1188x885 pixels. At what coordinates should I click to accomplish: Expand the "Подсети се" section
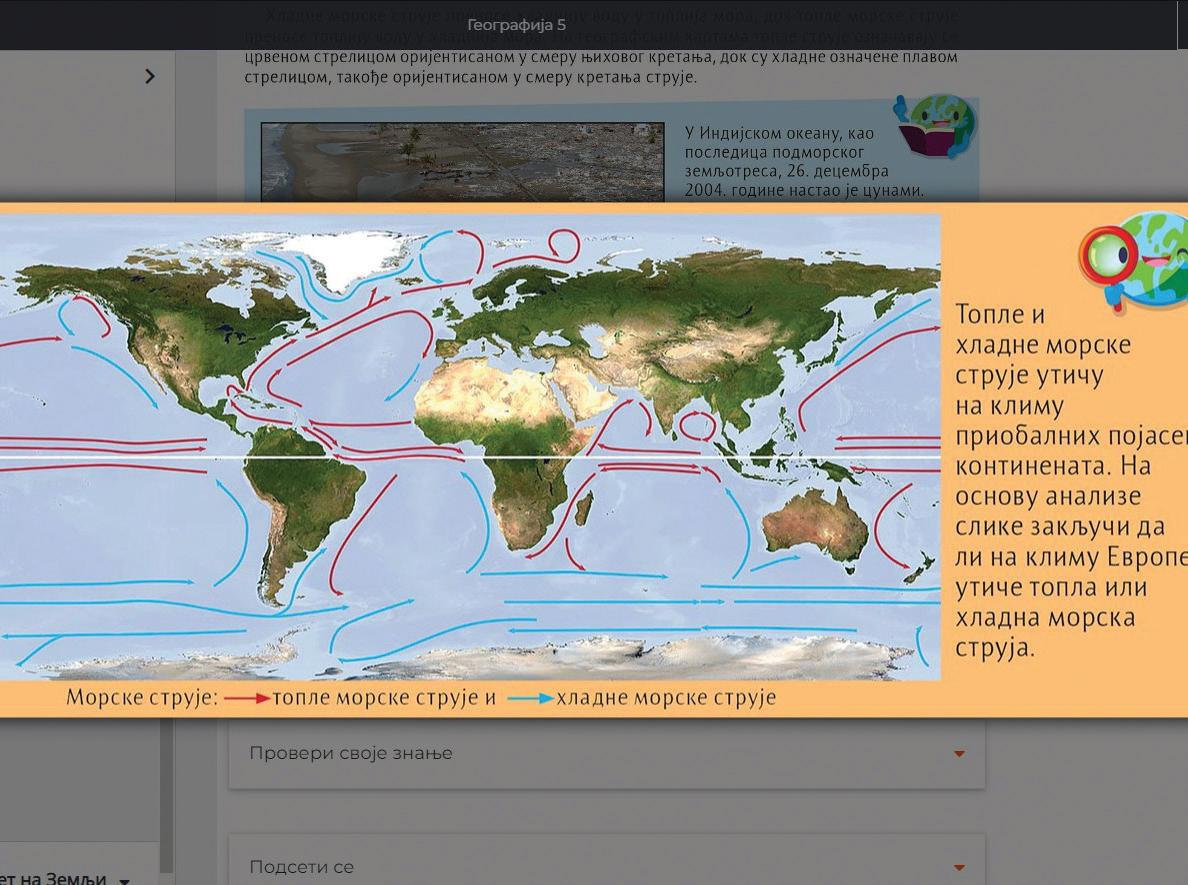606,860
